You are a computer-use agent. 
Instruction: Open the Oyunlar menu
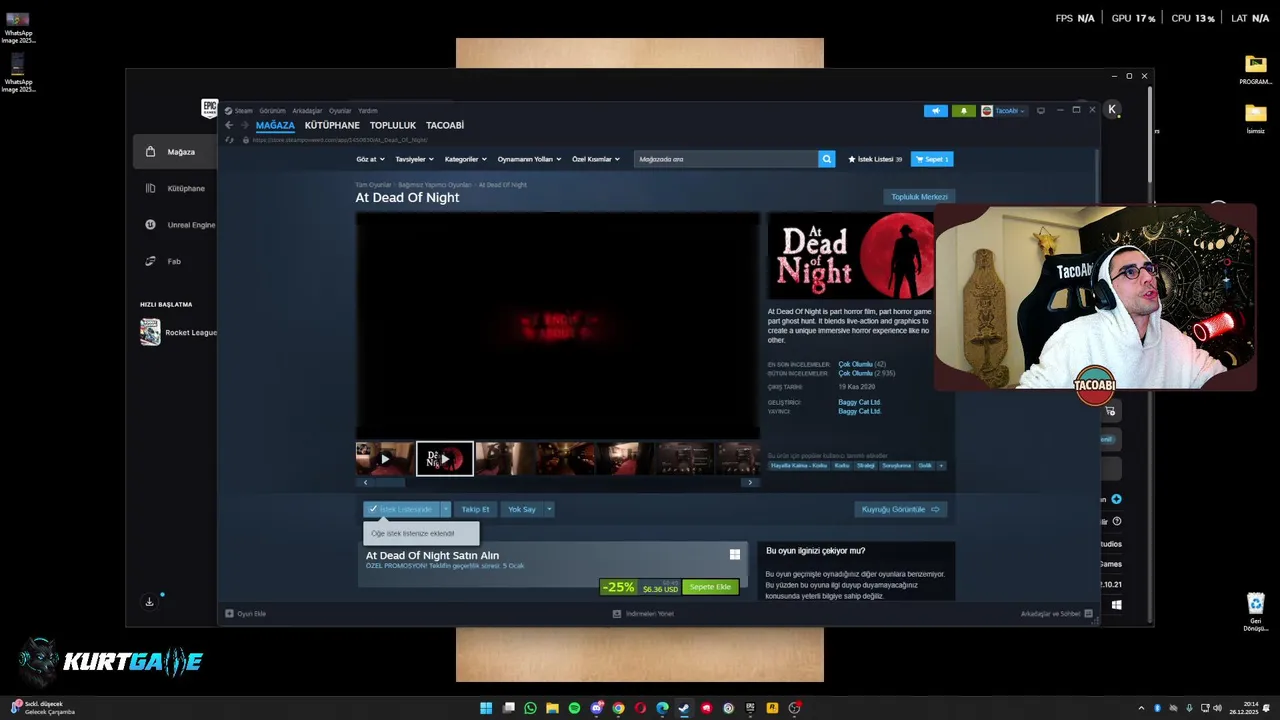coord(340,111)
